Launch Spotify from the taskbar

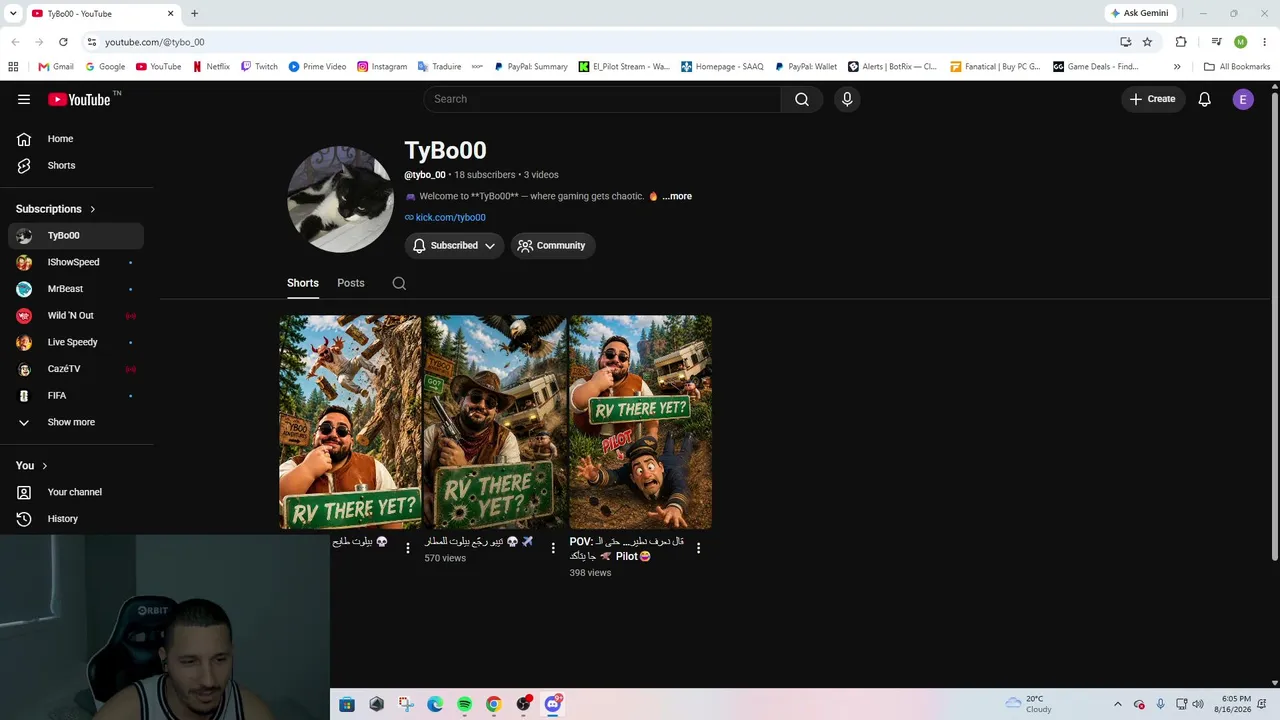point(464,704)
